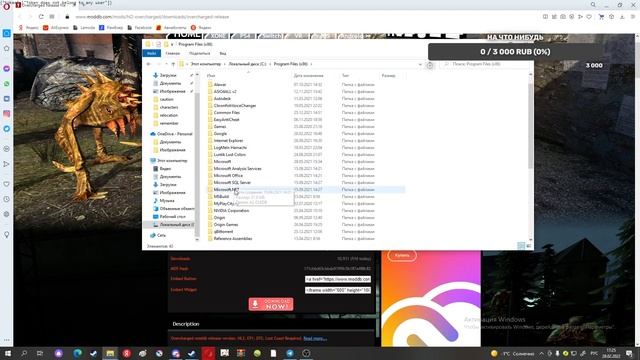Screen dimensions: 640x360
Task: Select OneDrive - Personal in navigation pane
Action: click(174, 134)
